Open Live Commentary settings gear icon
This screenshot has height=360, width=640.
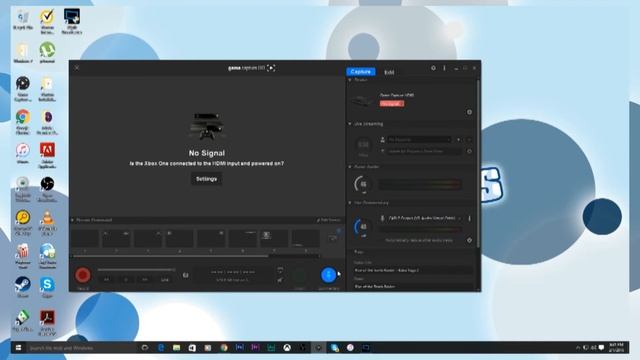[x=469, y=240]
